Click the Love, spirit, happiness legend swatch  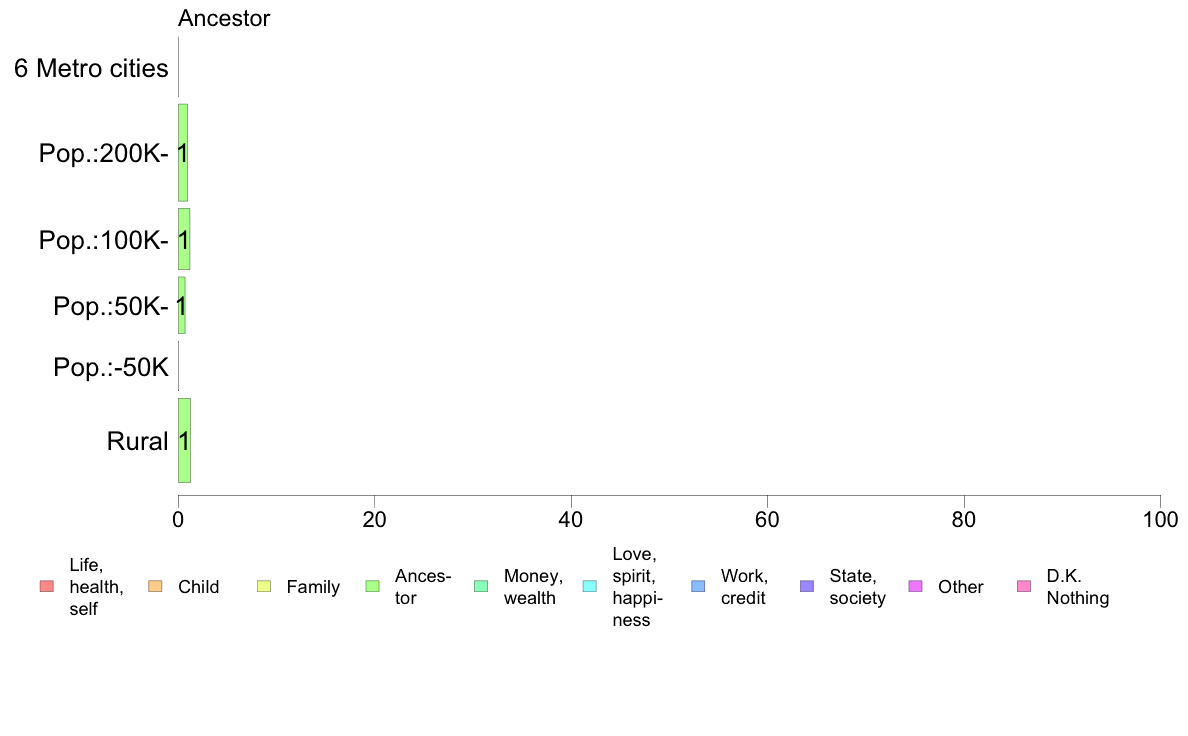pos(589,586)
